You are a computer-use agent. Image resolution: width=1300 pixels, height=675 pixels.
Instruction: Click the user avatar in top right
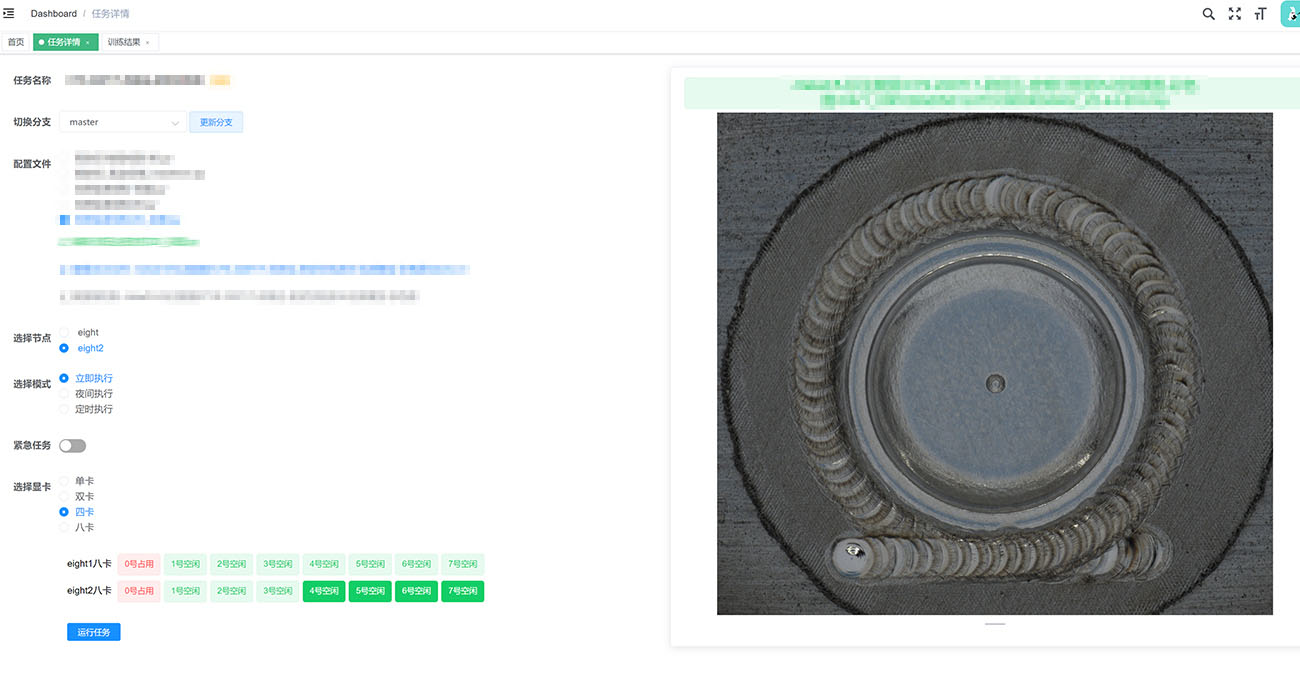pyautogui.click(x=1290, y=14)
